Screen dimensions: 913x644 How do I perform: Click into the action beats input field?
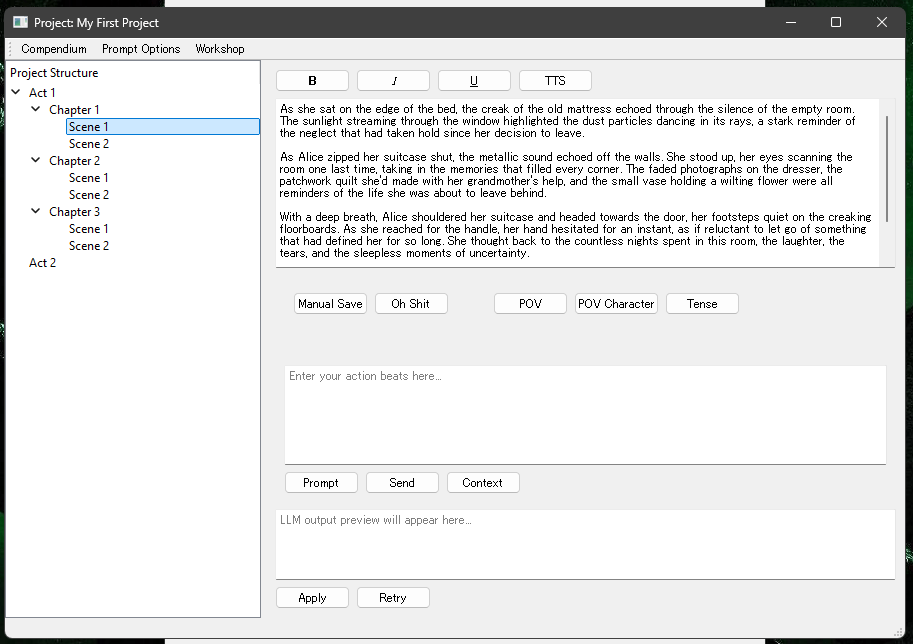click(x=585, y=414)
